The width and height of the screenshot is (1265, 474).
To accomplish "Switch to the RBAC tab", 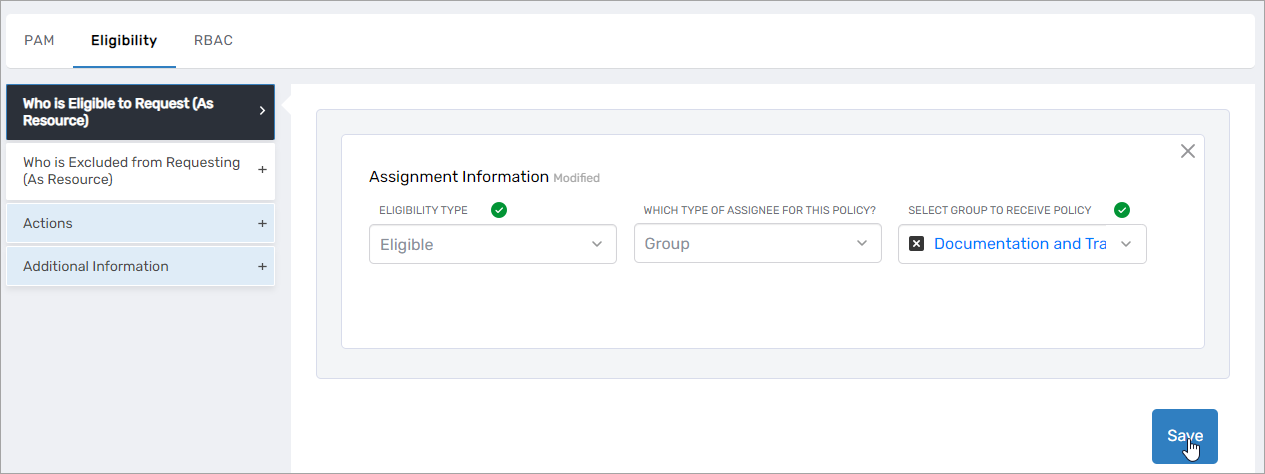I will (x=213, y=41).
